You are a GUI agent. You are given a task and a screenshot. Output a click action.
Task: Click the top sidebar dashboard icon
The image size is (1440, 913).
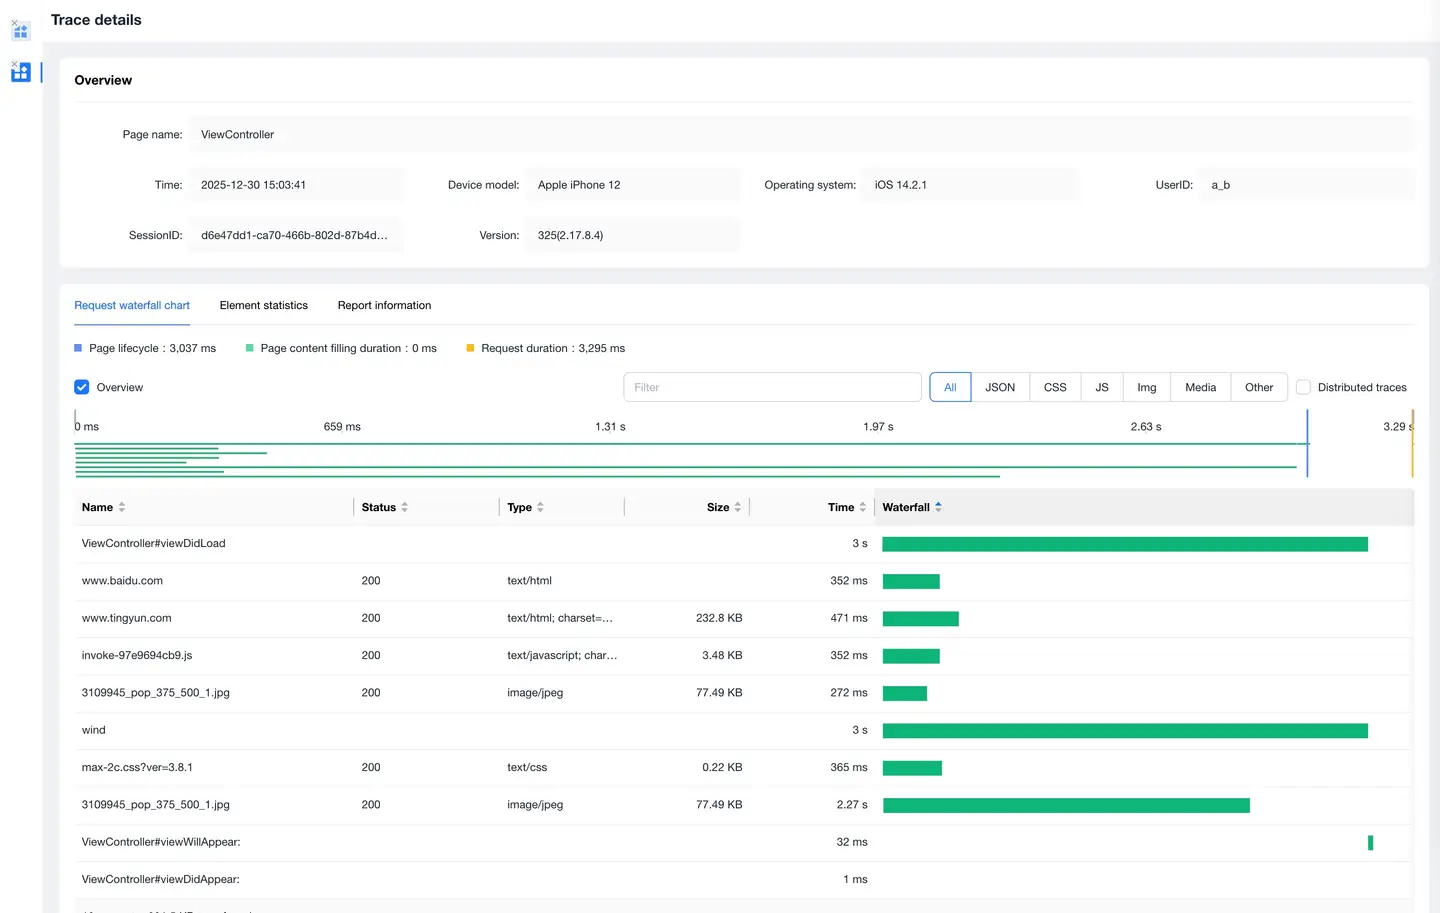(x=20, y=30)
